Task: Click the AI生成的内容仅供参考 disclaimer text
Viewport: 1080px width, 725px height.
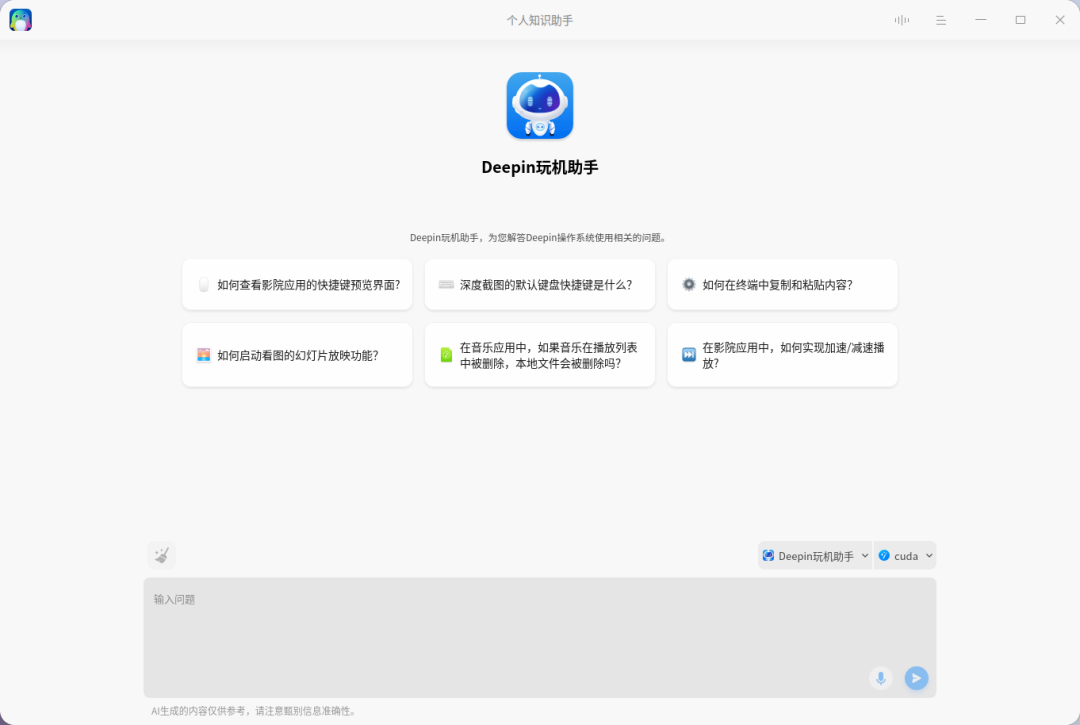Action: [x=254, y=711]
